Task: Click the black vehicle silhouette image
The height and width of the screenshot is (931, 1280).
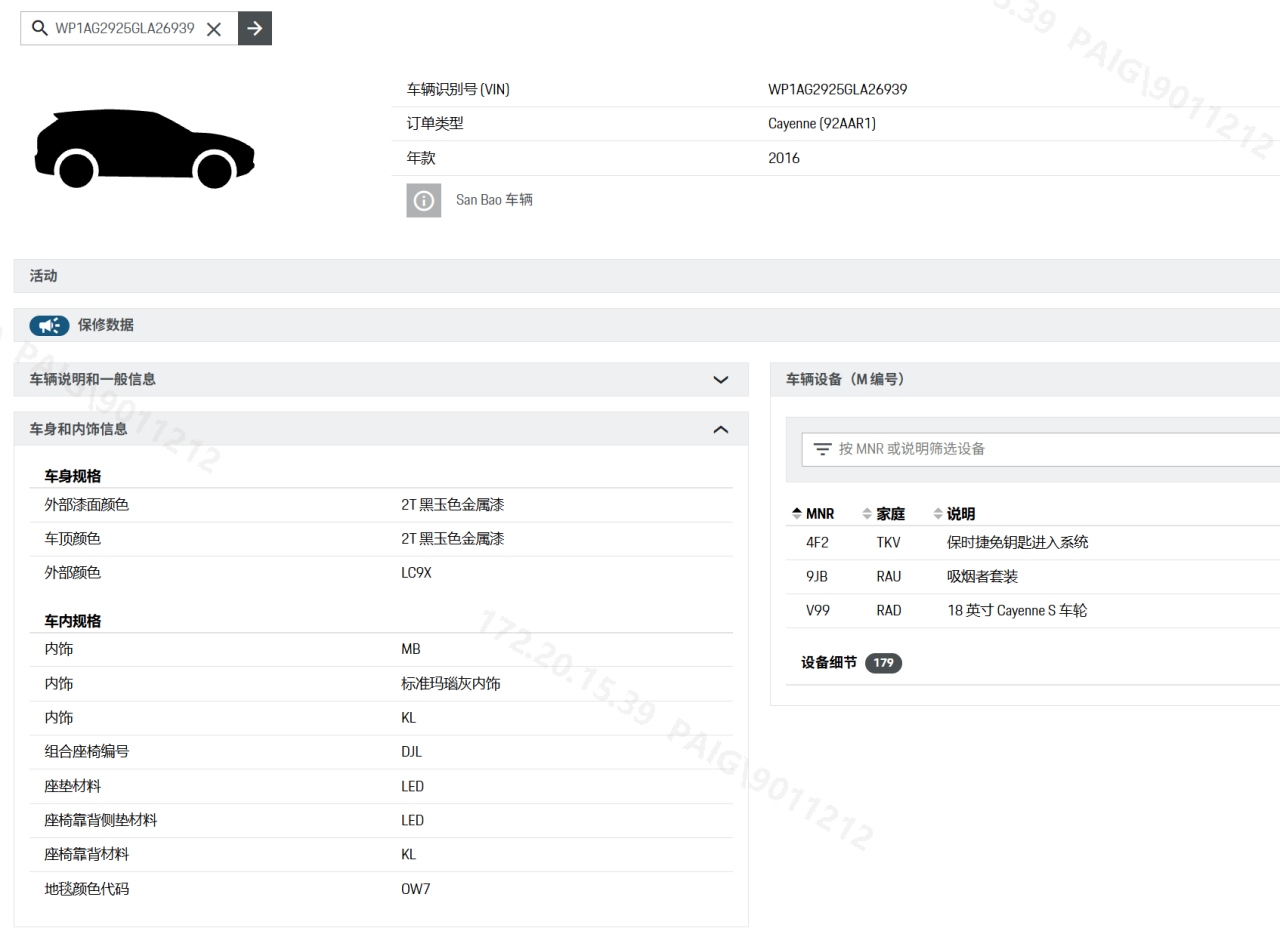Action: point(145,150)
